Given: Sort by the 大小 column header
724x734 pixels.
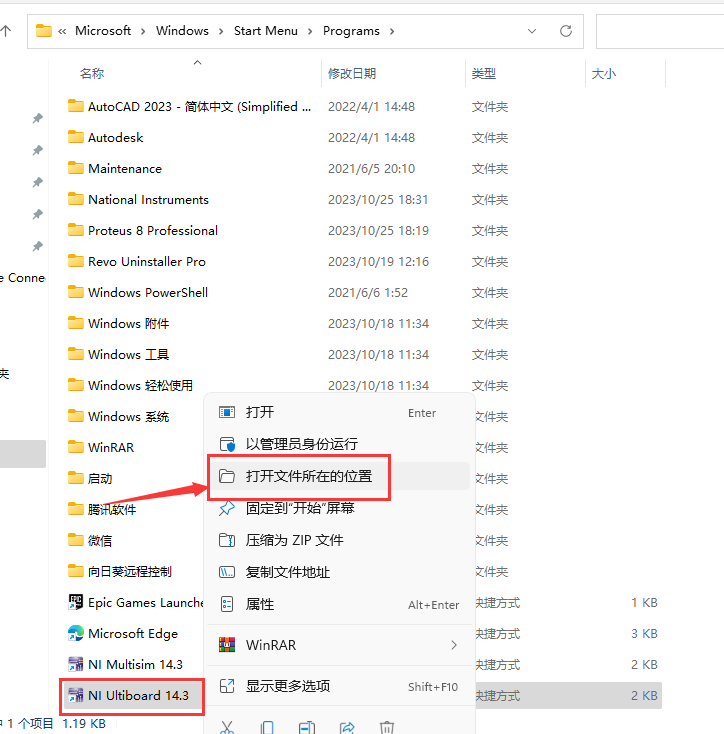Looking at the screenshot, I should (x=604, y=73).
